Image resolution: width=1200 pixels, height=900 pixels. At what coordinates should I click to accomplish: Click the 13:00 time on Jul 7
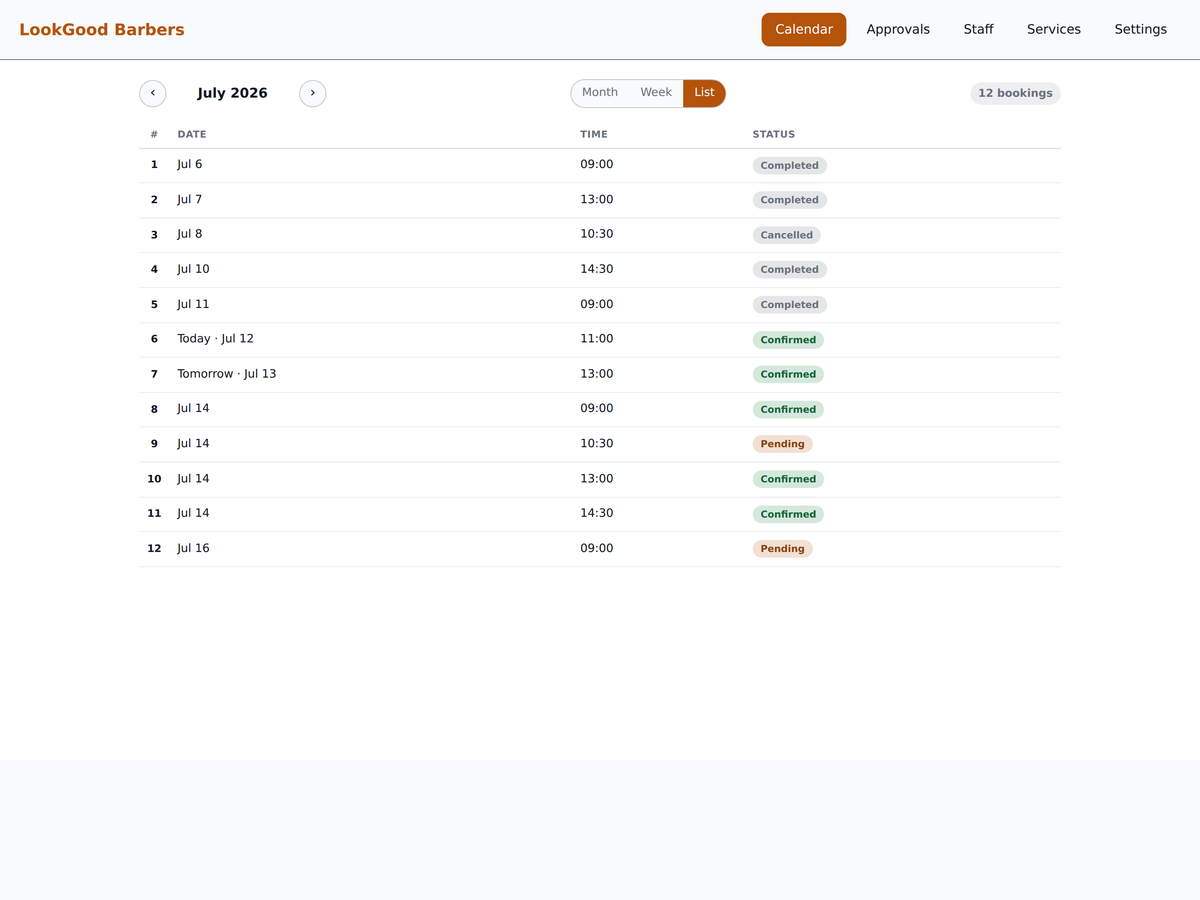tap(597, 199)
